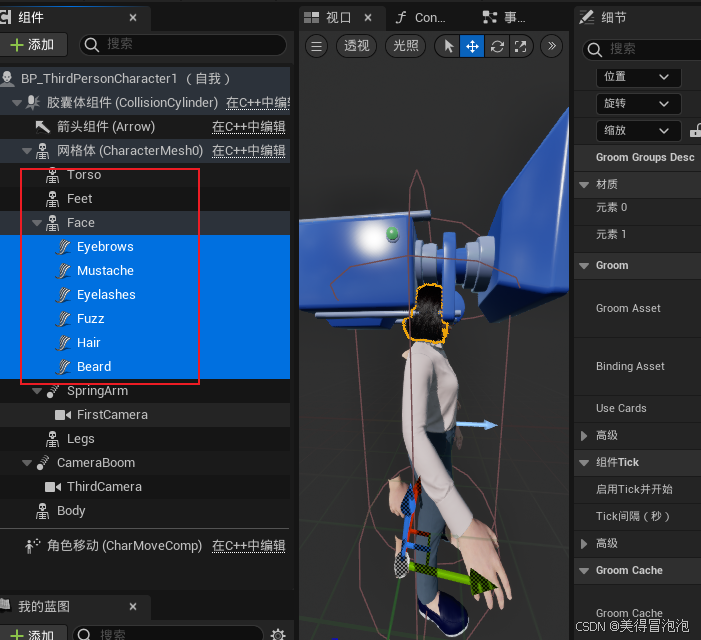The image size is (701, 640).
Task: Collapse the Groom Cache section
Action: tap(584, 571)
